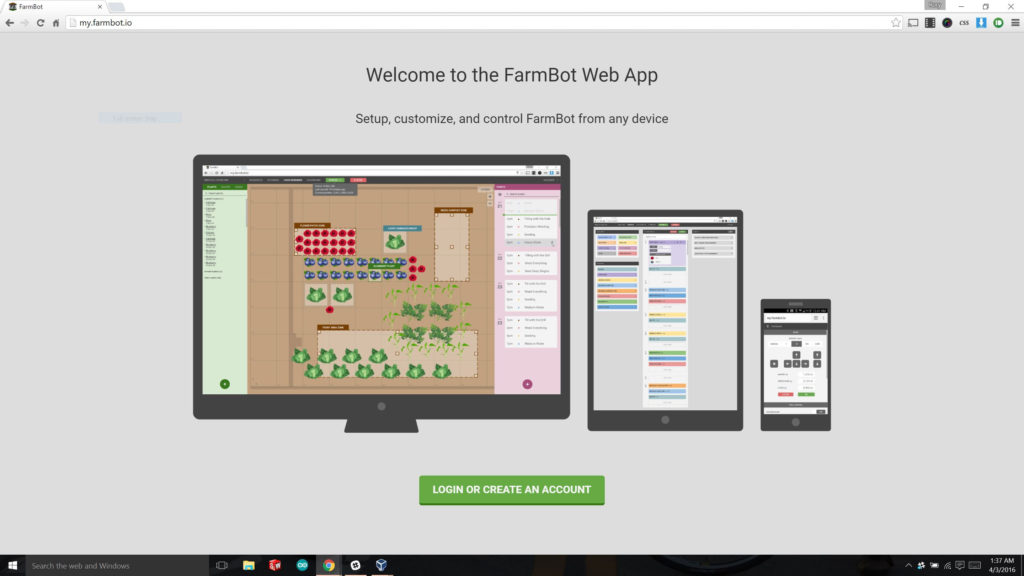This screenshot has width=1024, height=576.
Task: Open the Action Center notifications icon
Action: point(960,566)
